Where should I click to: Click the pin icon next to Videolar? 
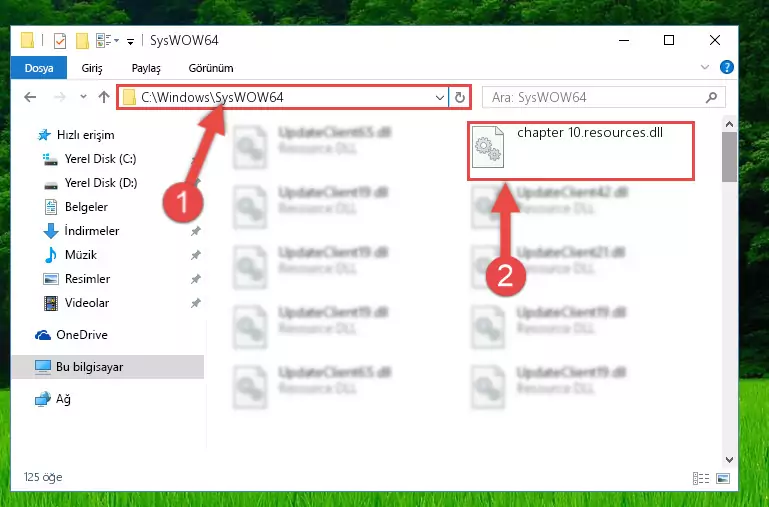click(x=196, y=303)
